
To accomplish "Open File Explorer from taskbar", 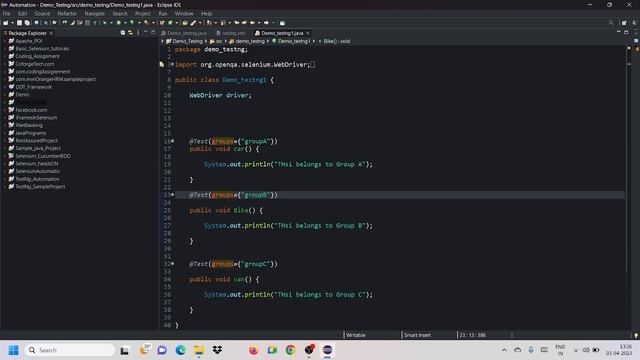I will point(199,350).
